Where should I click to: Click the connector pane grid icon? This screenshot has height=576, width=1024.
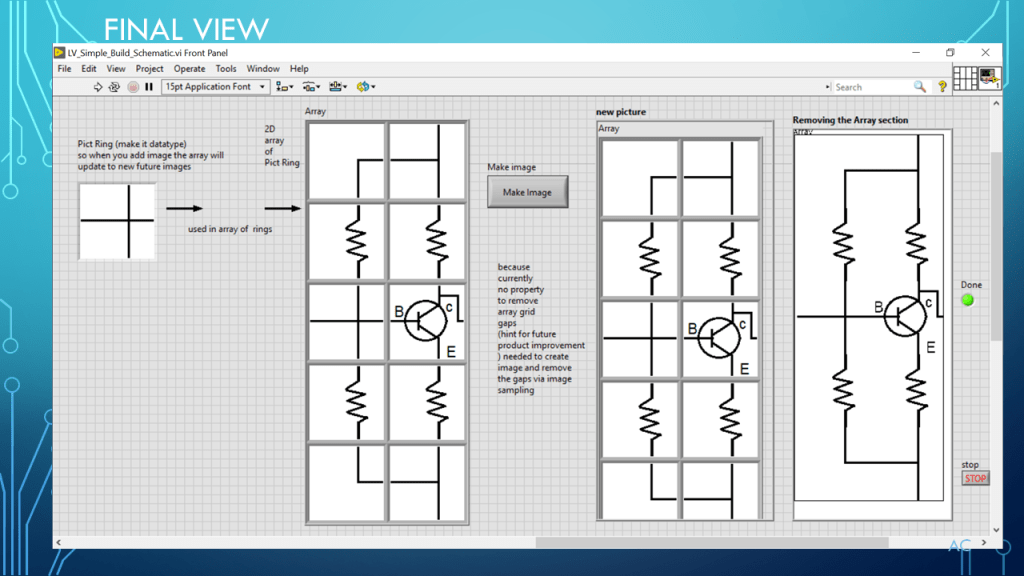[965, 78]
